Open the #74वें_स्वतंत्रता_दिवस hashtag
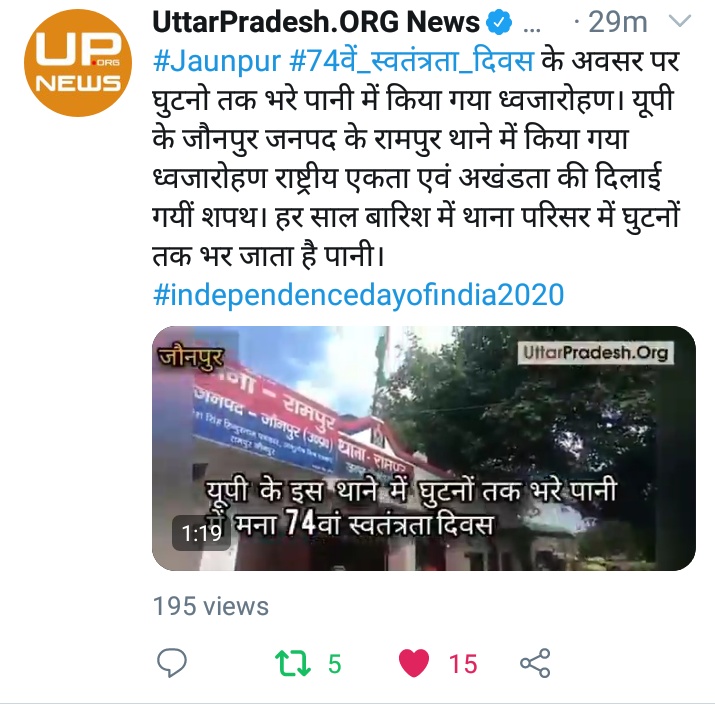This screenshot has height=712, width=715. coord(411,61)
